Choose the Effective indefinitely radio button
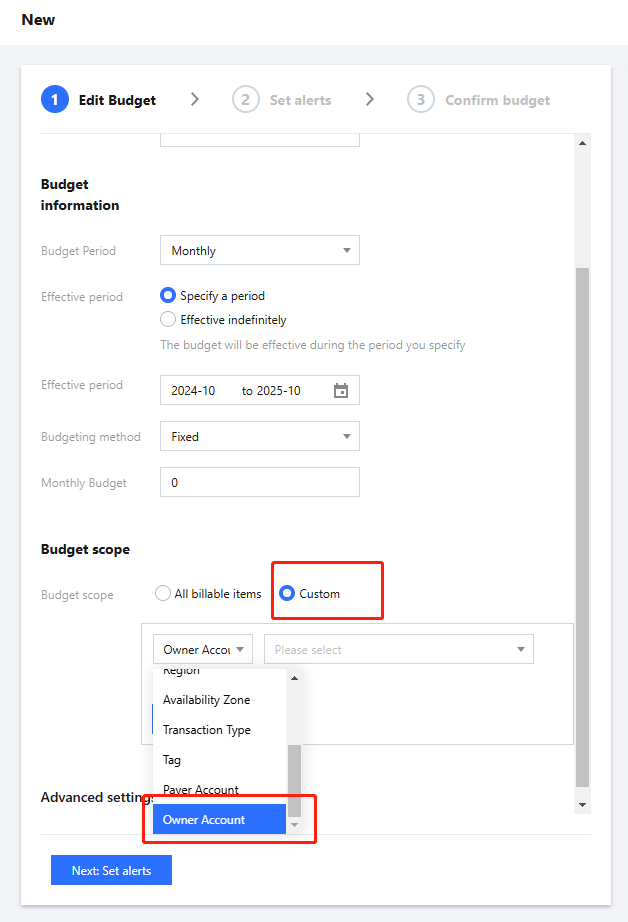This screenshot has width=628, height=922. point(168,320)
